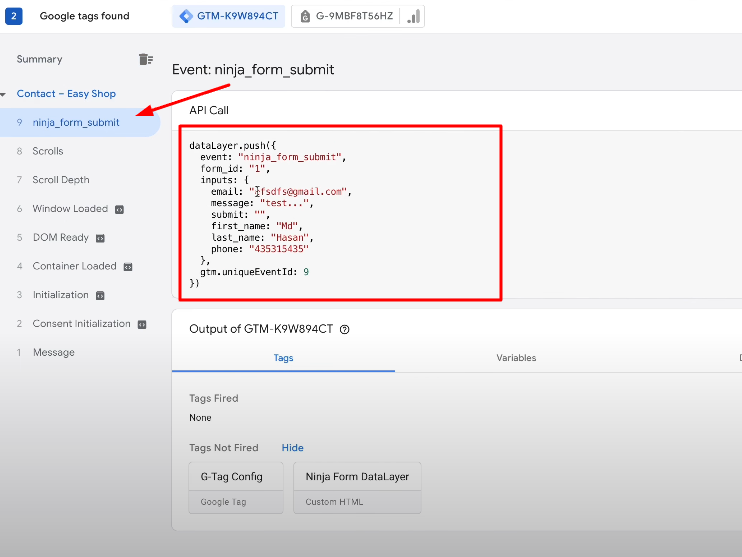Click the analytics bar chart icon

point(413,17)
